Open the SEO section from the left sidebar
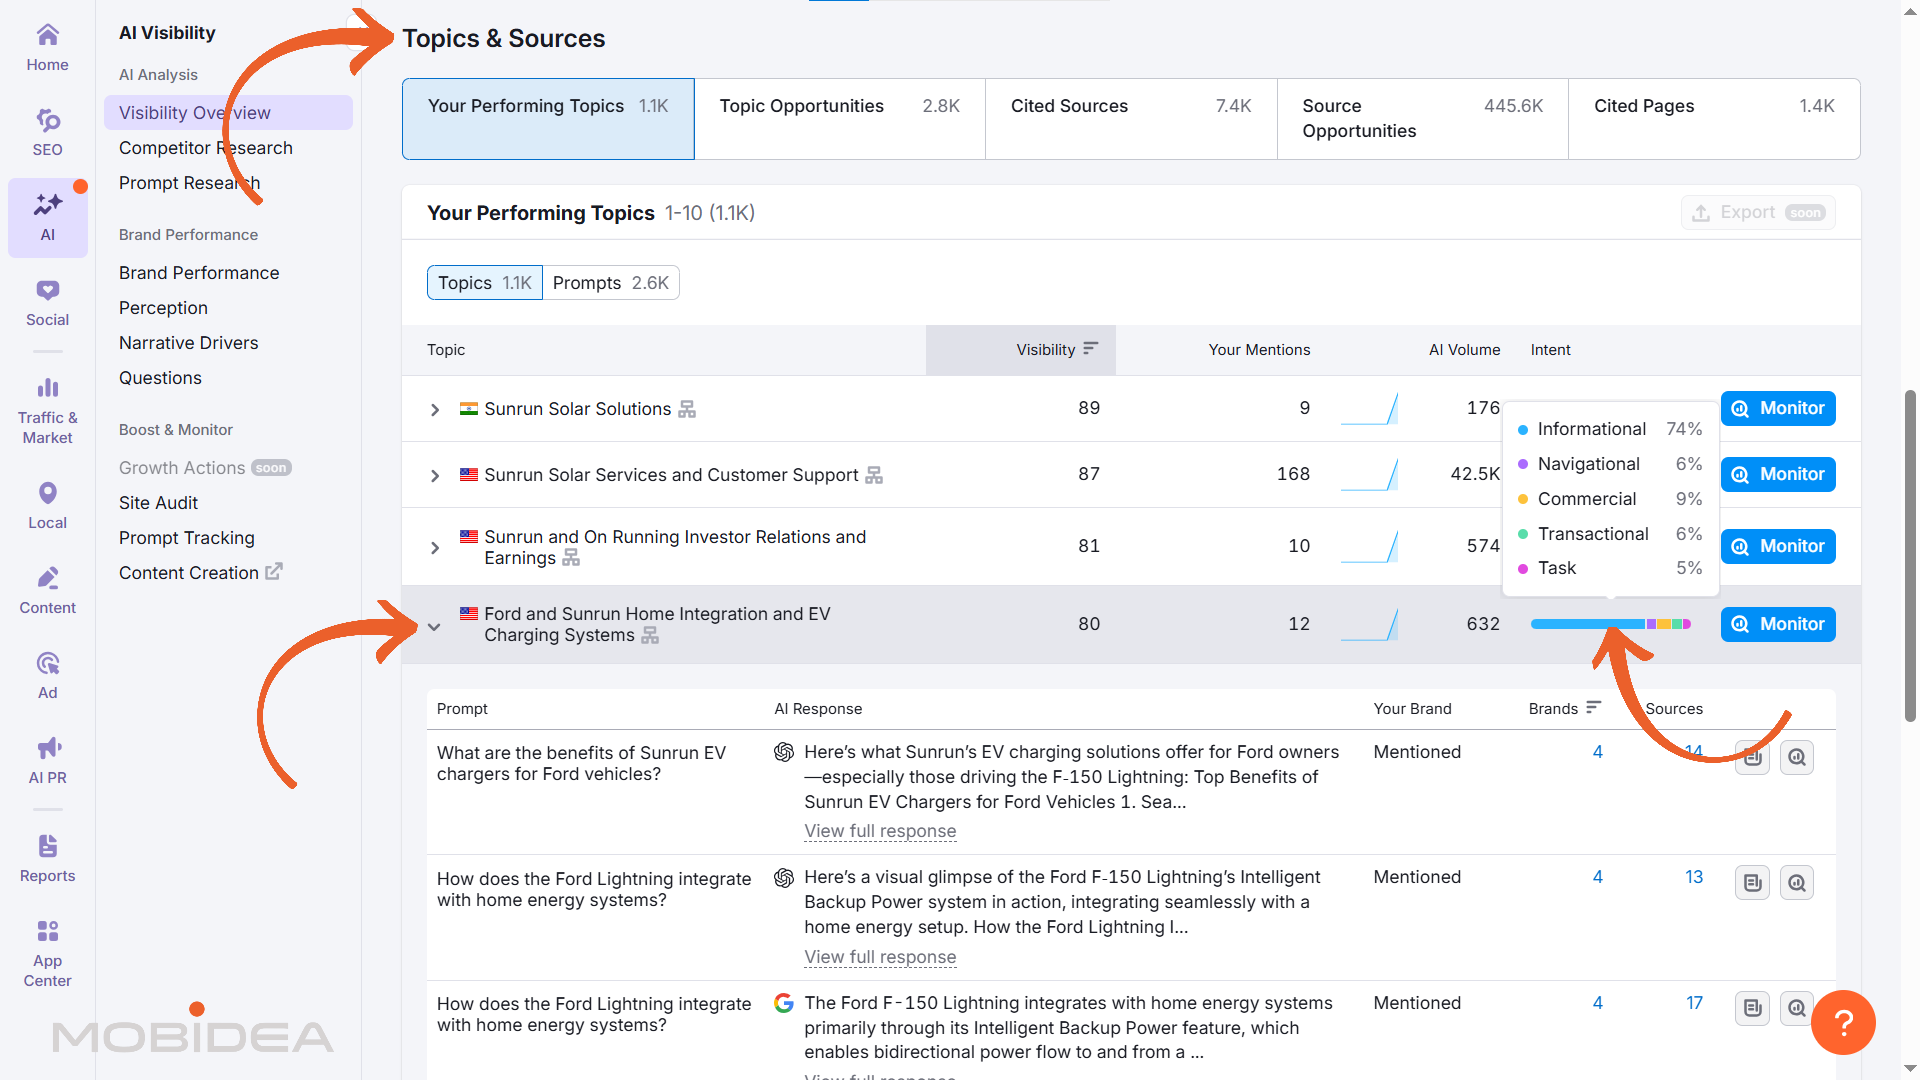Image resolution: width=1920 pixels, height=1080 pixels. click(47, 130)
